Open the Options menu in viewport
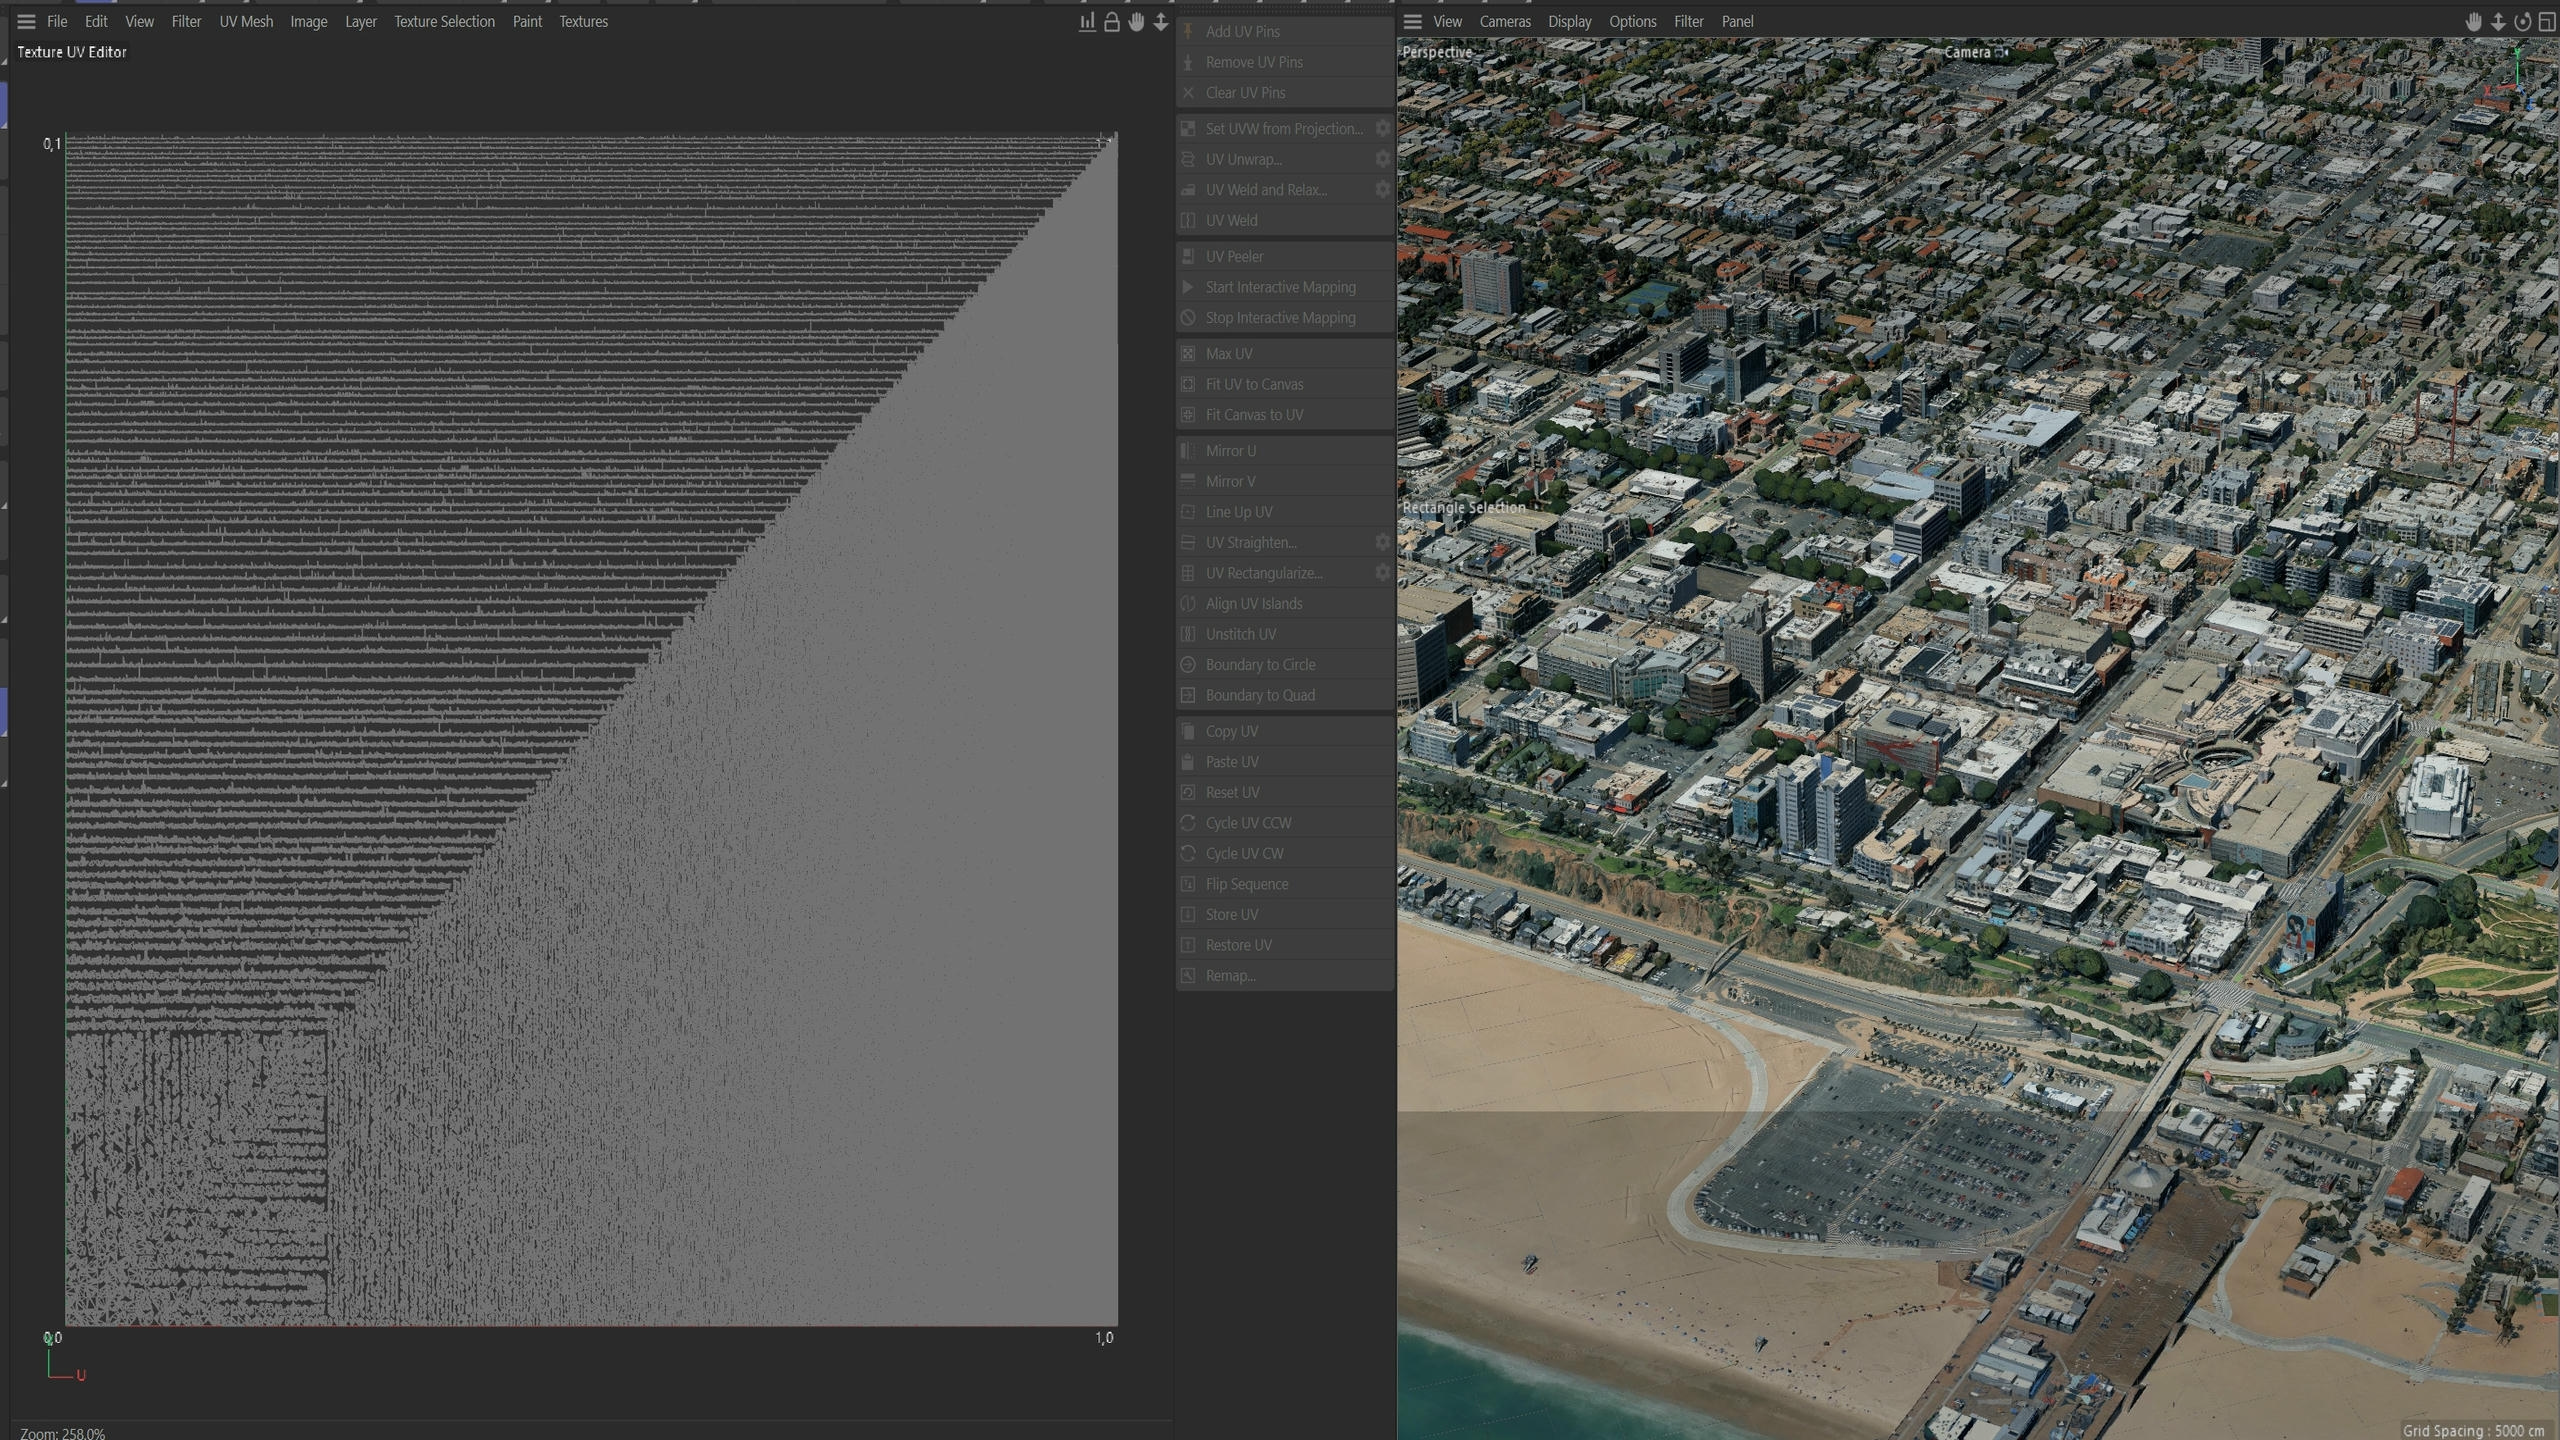 point(1632,21)
